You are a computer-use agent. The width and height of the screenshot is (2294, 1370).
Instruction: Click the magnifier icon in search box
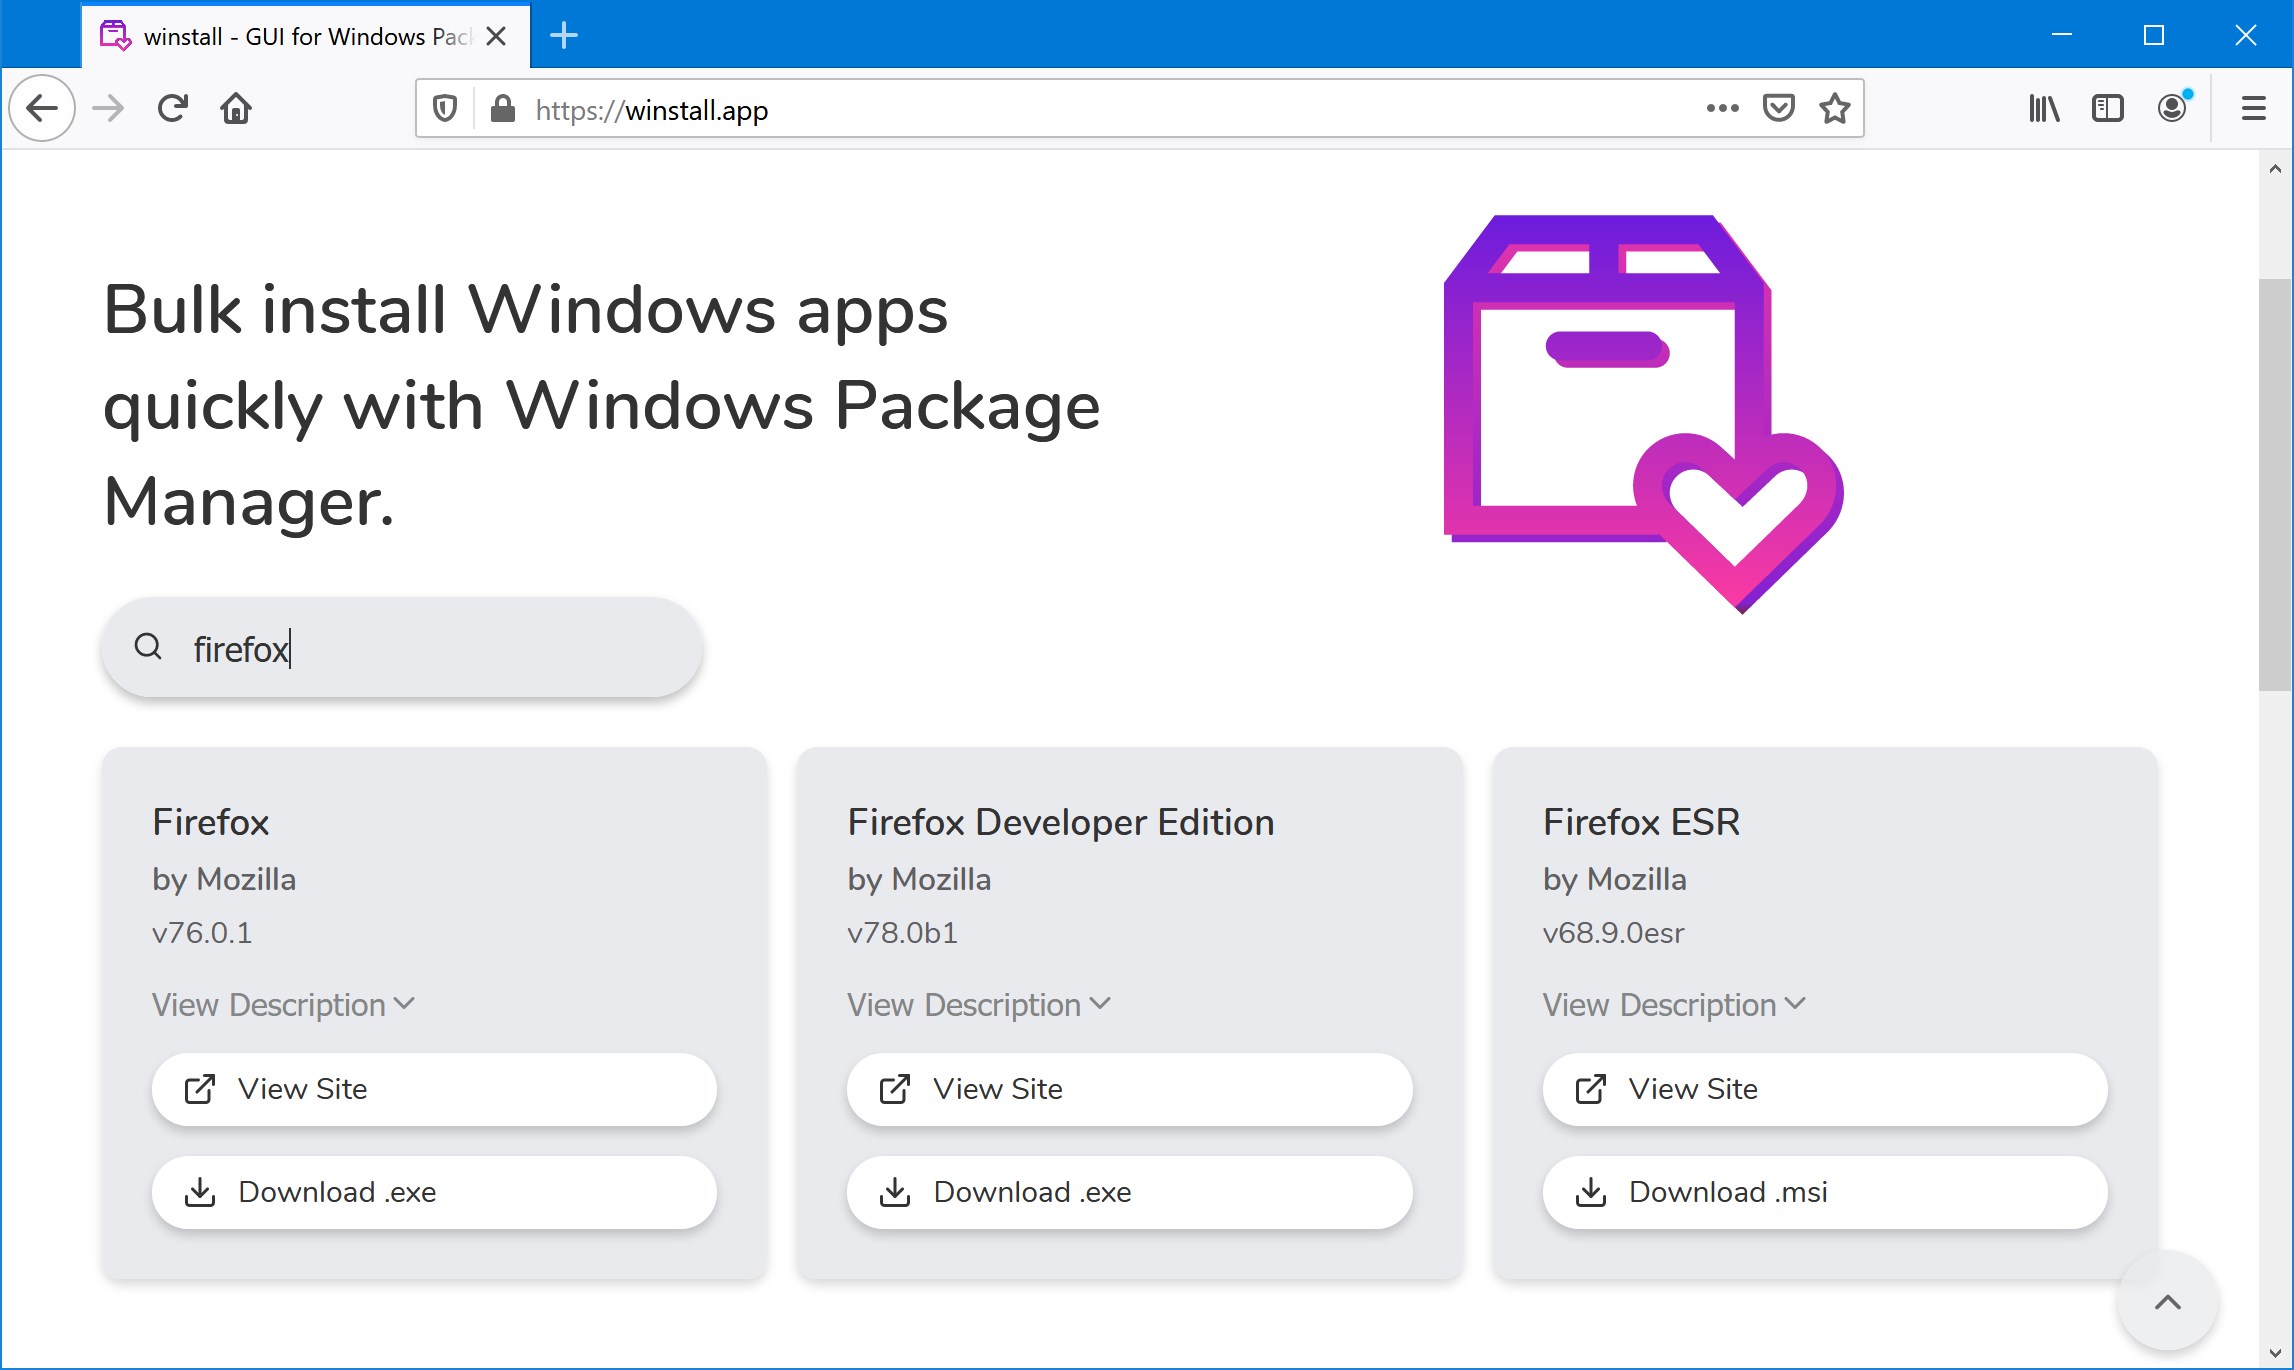(148, 647)
